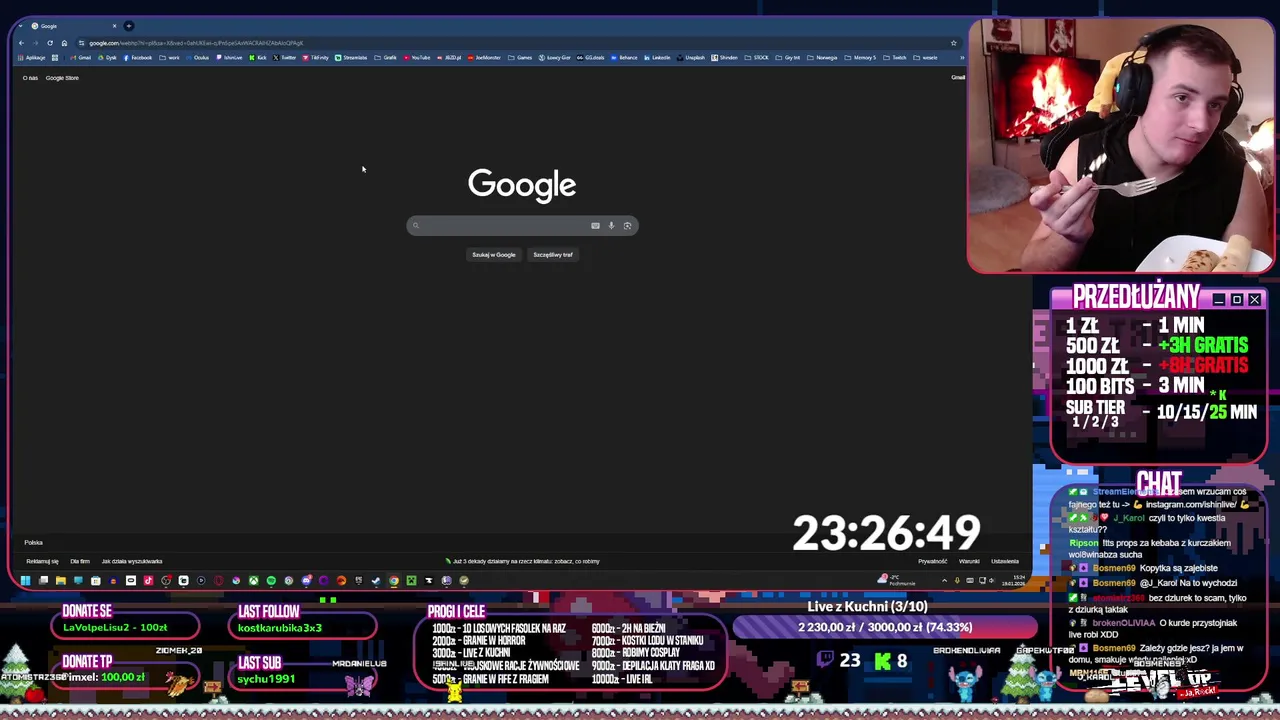The image size is (1280, 720).
Task: Go to the browser home page icon
Action: [x=64, y=43]
